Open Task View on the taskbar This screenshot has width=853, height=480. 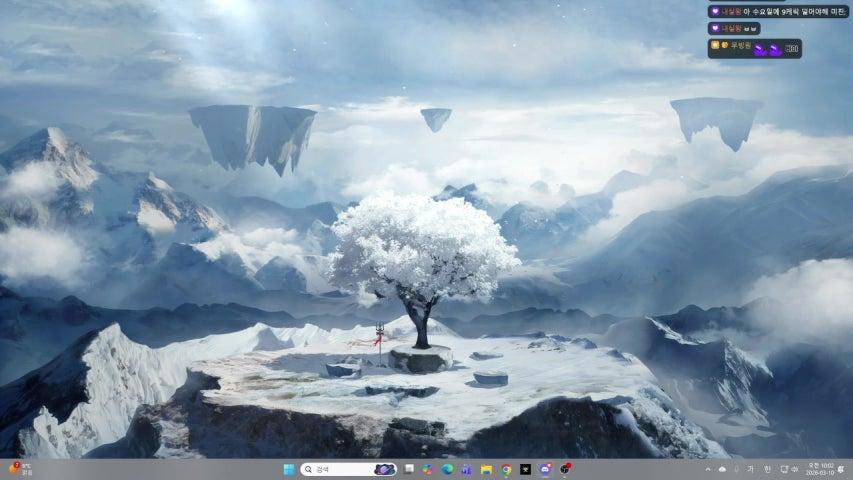tap(409, 469)
